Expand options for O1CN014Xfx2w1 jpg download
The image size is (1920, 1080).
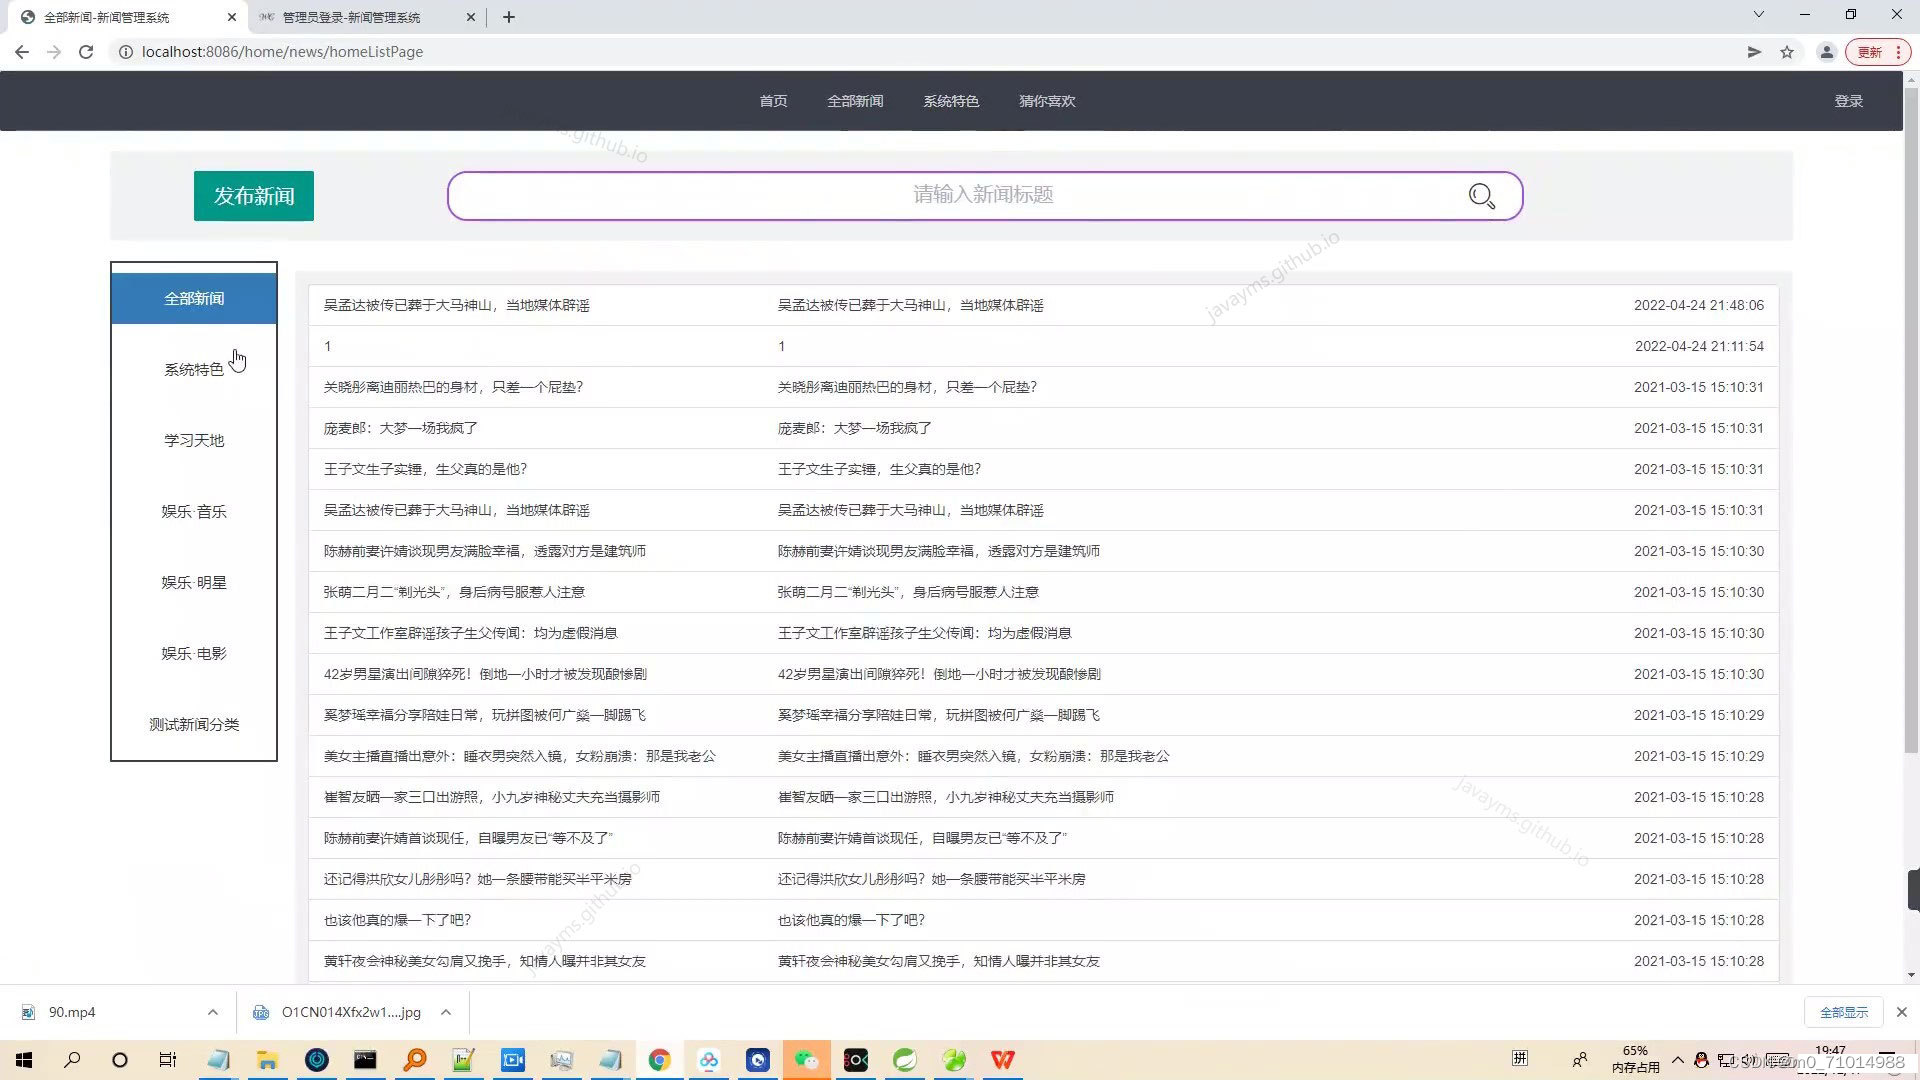click(446, 1013)
